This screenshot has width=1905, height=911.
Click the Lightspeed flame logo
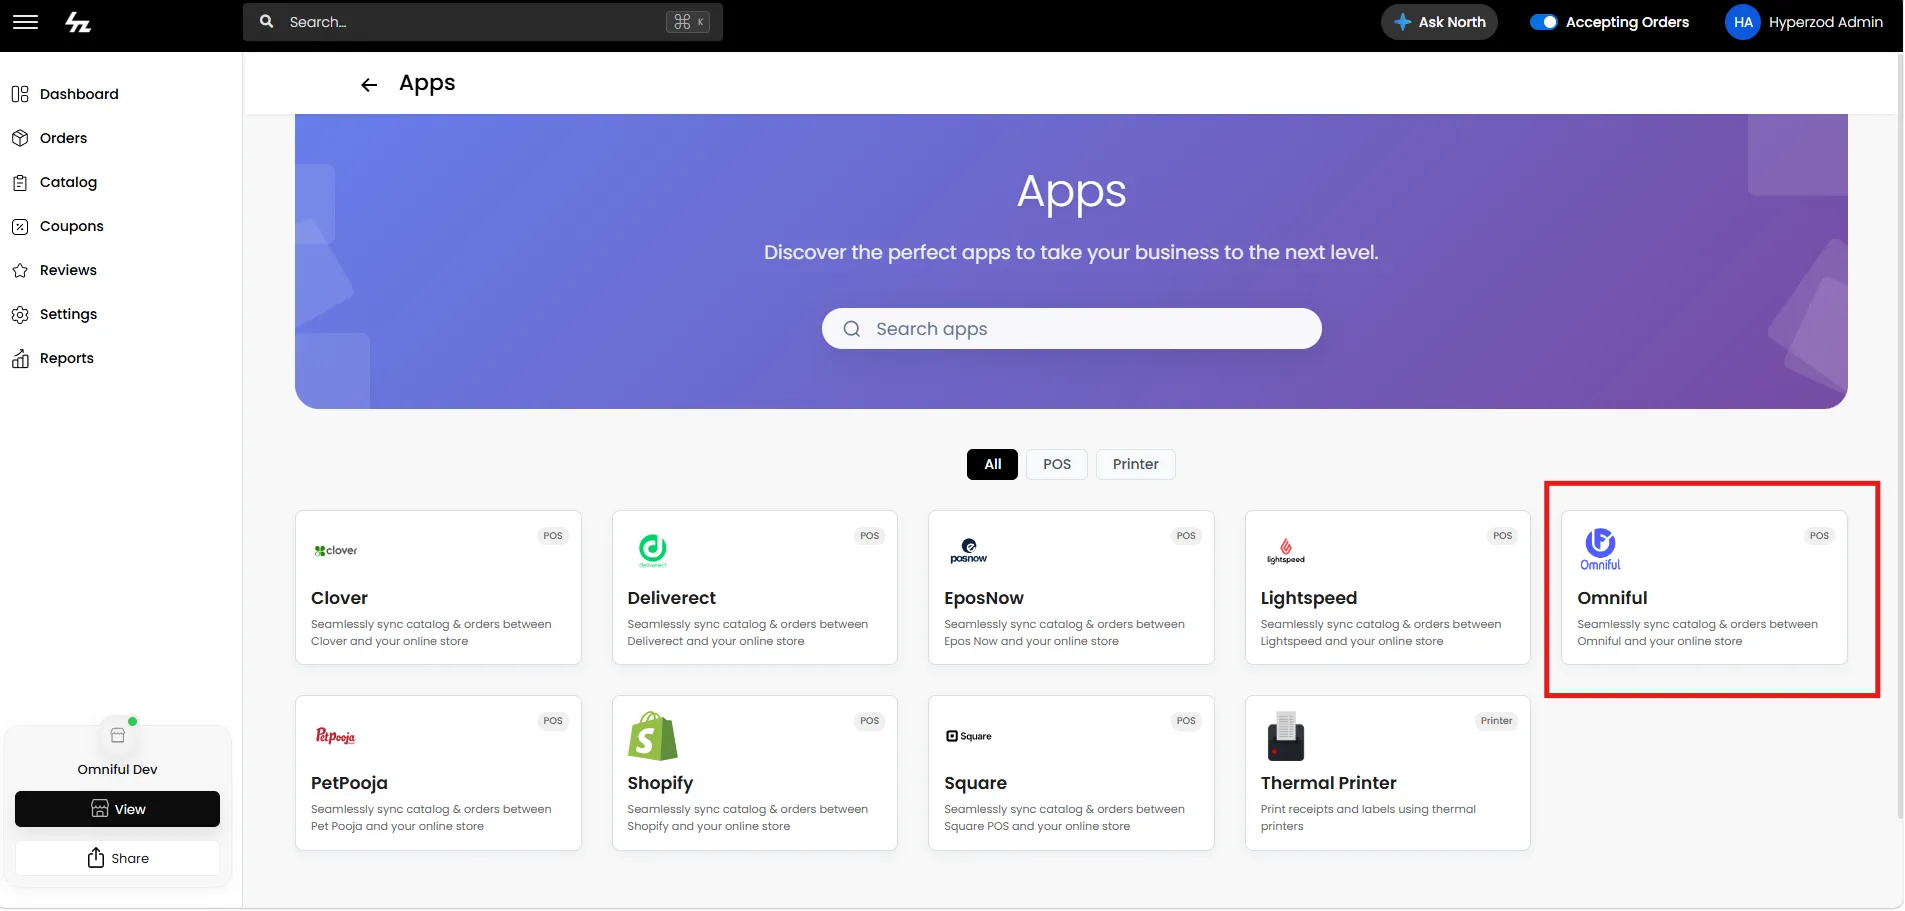[1286, 550]
